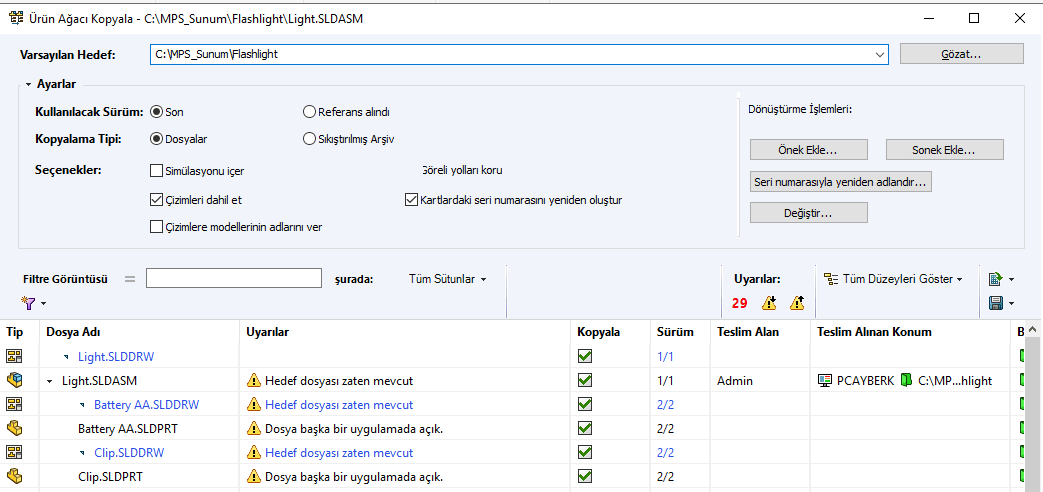The height and width of the screenshot is (492, 1043).
Task: Click the export list icon above the save icon
Action: tap(996, 279)
